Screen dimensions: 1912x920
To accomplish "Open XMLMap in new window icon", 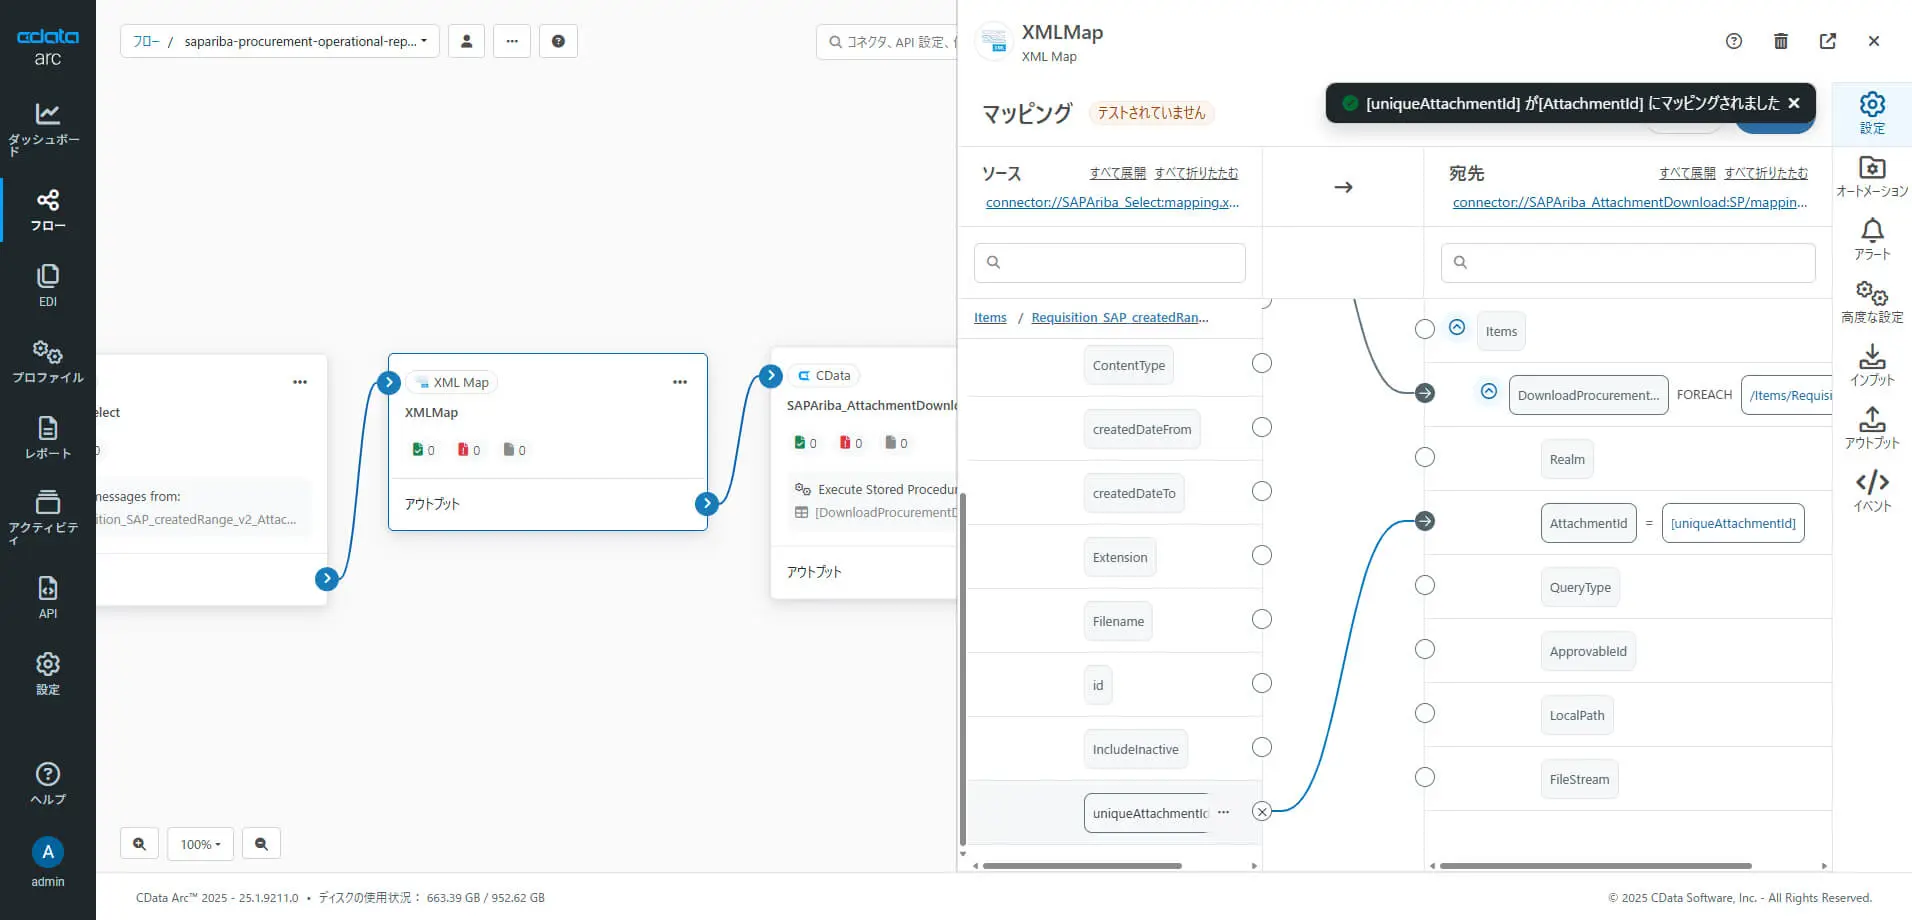I will [1827, 41].
